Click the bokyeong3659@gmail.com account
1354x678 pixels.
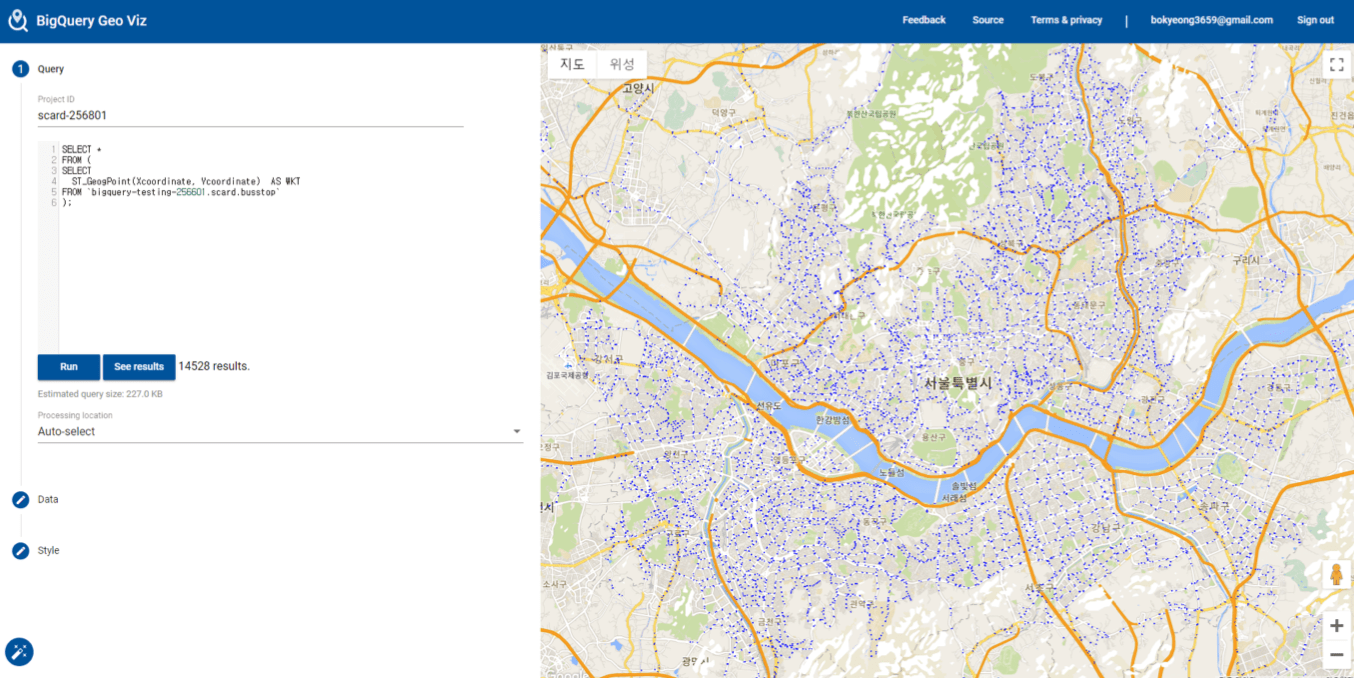click(x=1211, y=20)
